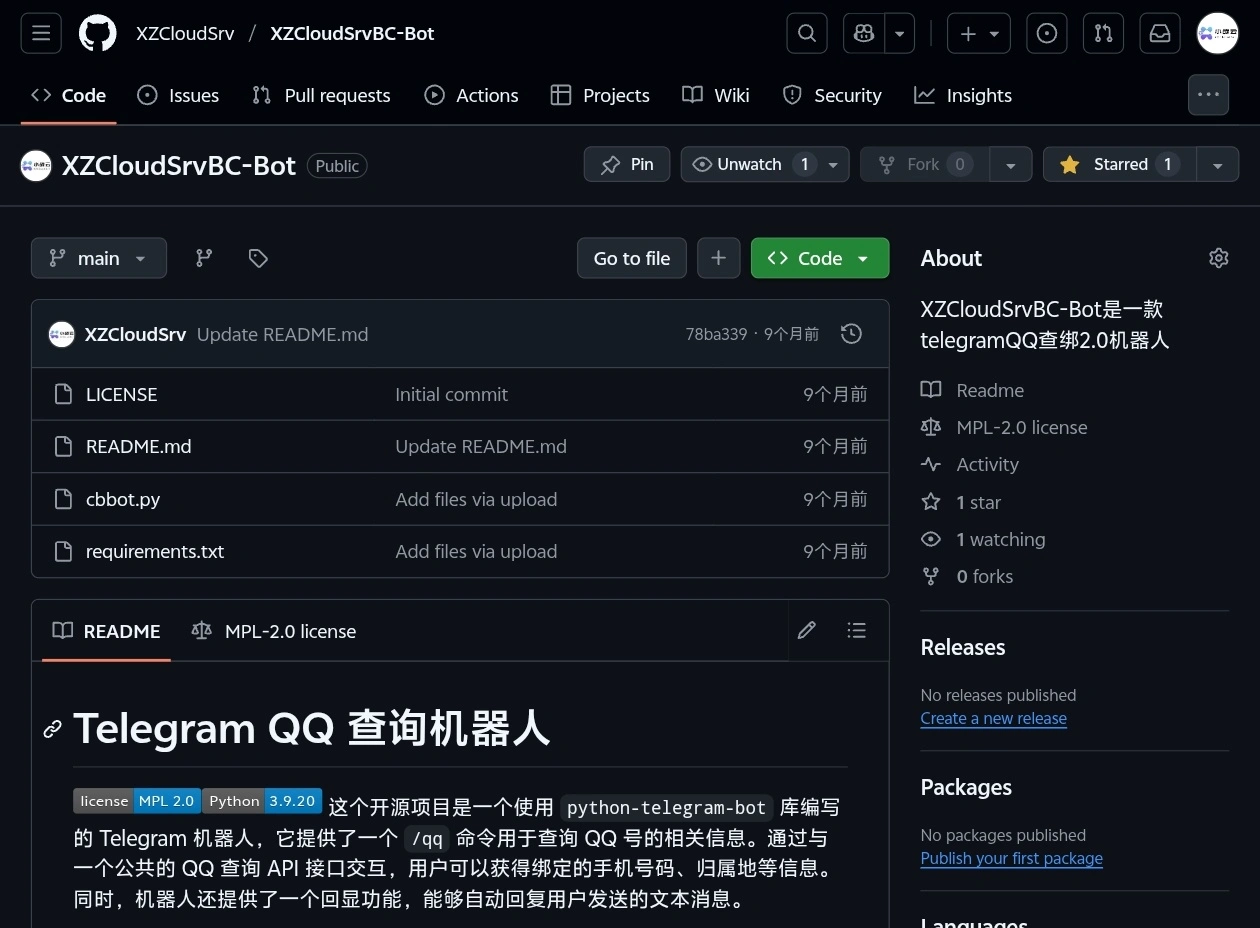Open the notifications inbox icon
The width and height of the screenshot is (1260, 928).
click(x=1159, y=33)
